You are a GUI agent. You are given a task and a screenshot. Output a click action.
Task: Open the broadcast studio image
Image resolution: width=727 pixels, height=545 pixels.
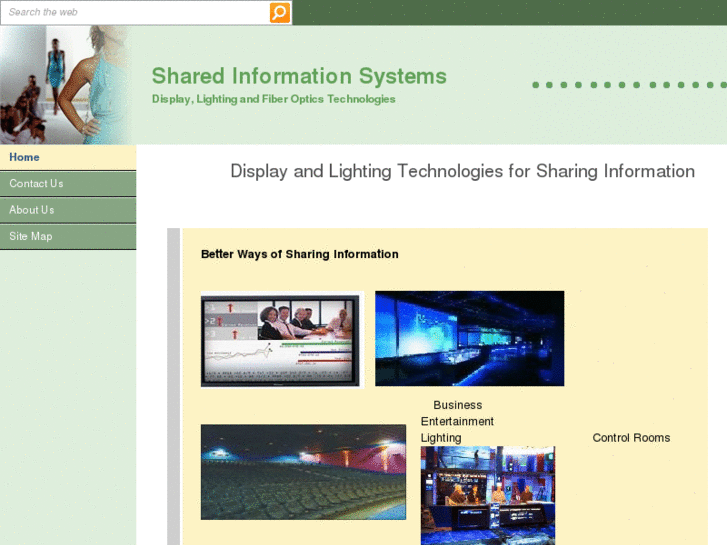coord(488,495)
